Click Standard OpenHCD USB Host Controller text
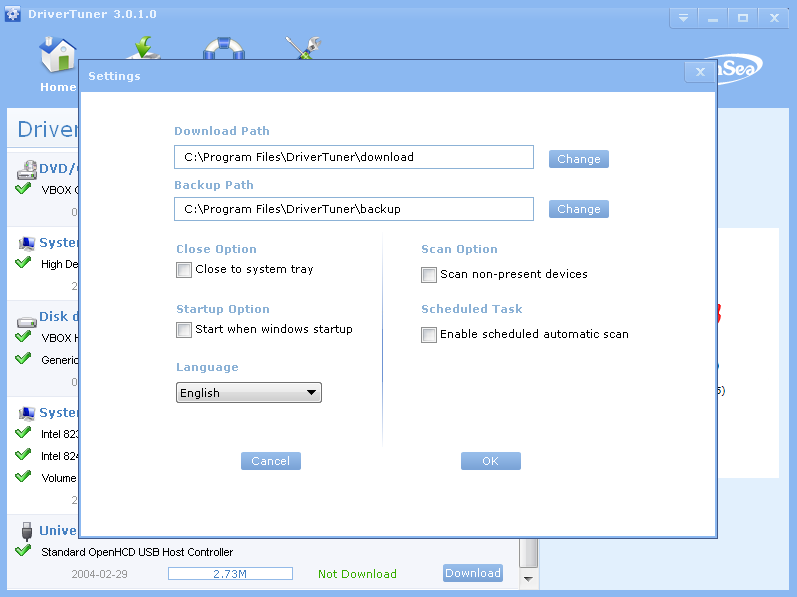This screenshot has height=597, width=797. 137,552
